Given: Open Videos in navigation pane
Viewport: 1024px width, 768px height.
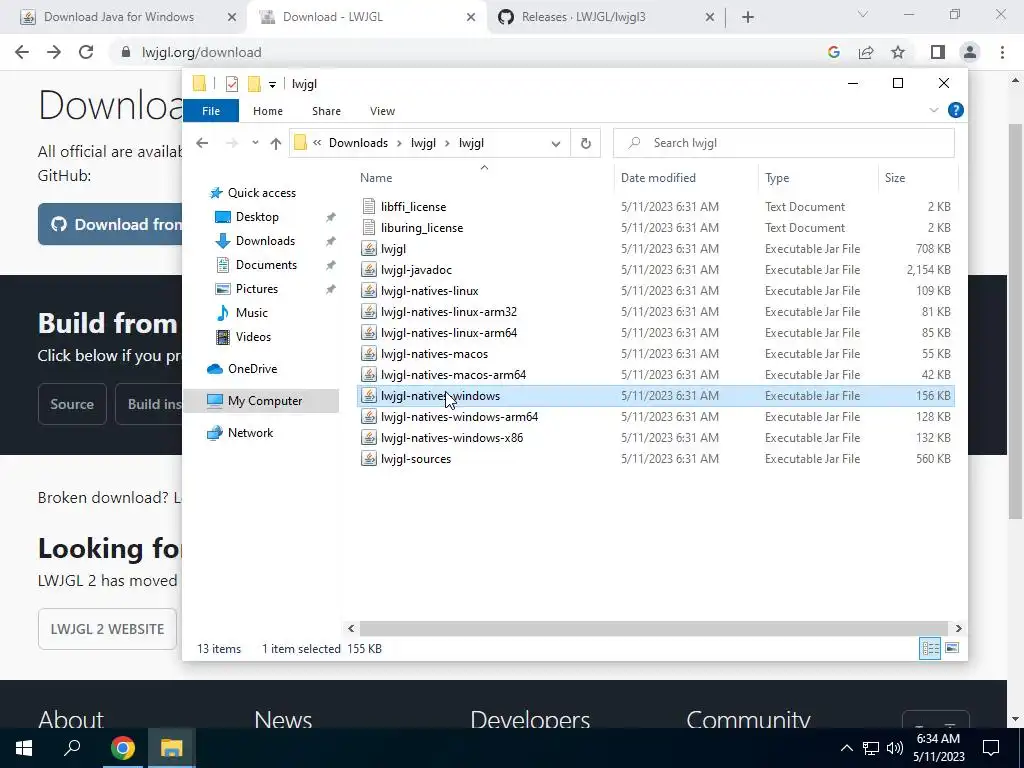Looking at the screenshot, I should (x=253, y=337).
